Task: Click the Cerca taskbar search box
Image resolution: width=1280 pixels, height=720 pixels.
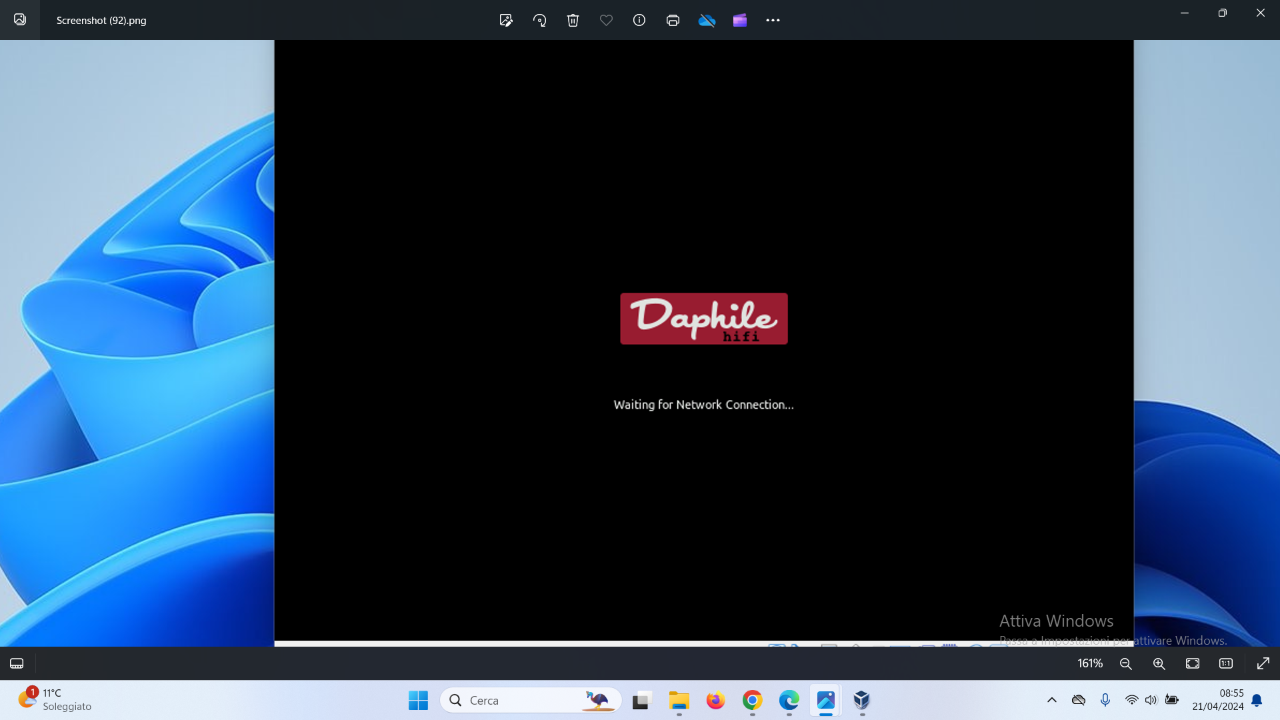Action: coord(531,700)
